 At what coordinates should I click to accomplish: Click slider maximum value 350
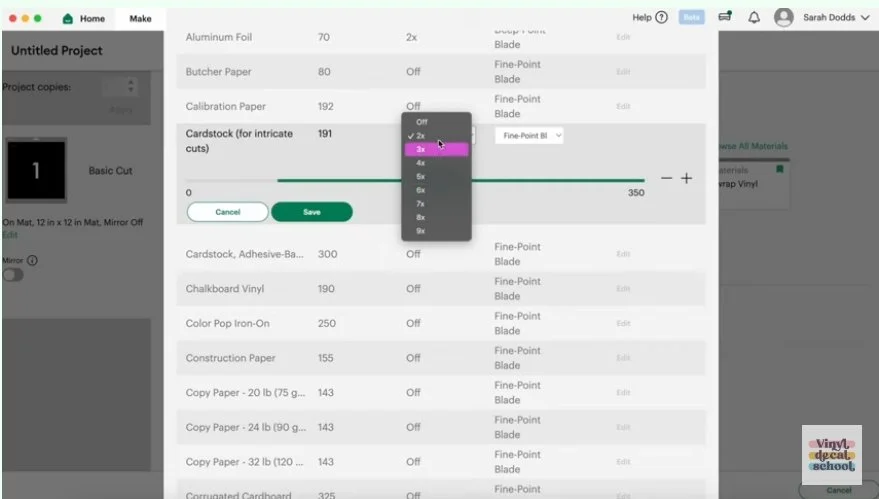pos(636,192)
